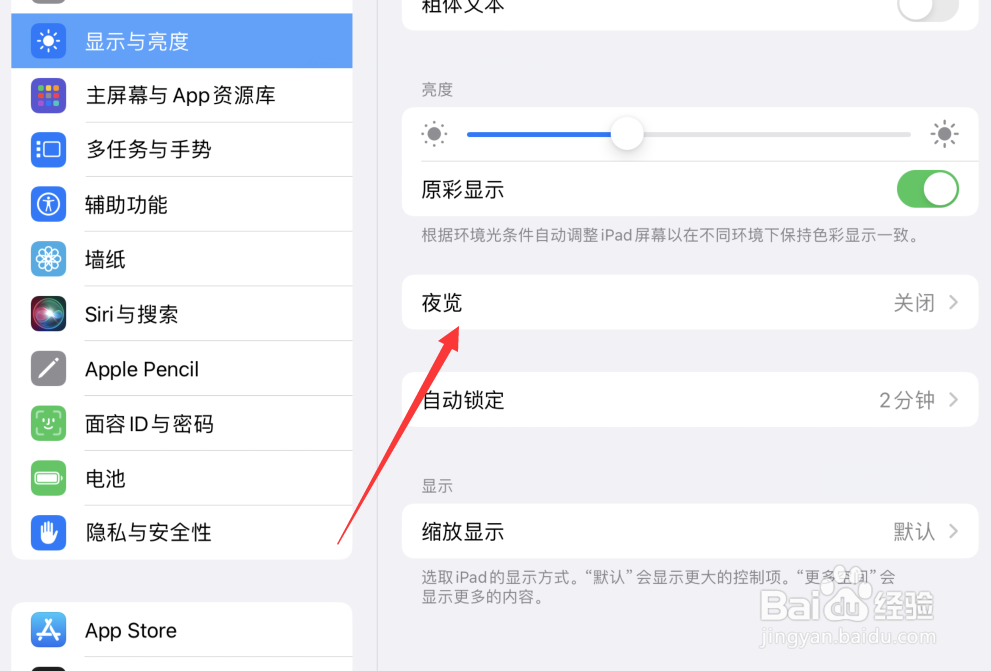Expand 缩放显示 chevron showing 默认
Image resolution: width=991 pixels, height=671 pixels.
coord(954,531)
